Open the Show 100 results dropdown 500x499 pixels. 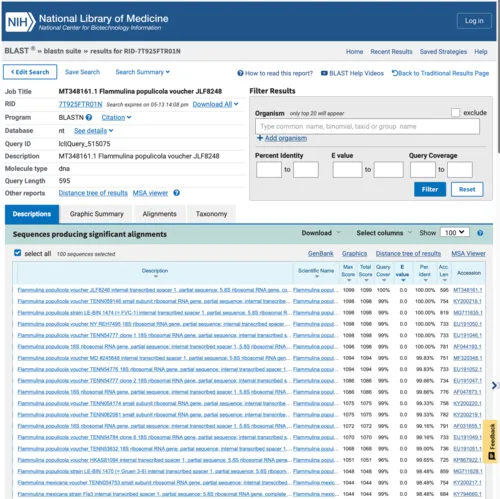pyautogui.click(x=455, y=232)
